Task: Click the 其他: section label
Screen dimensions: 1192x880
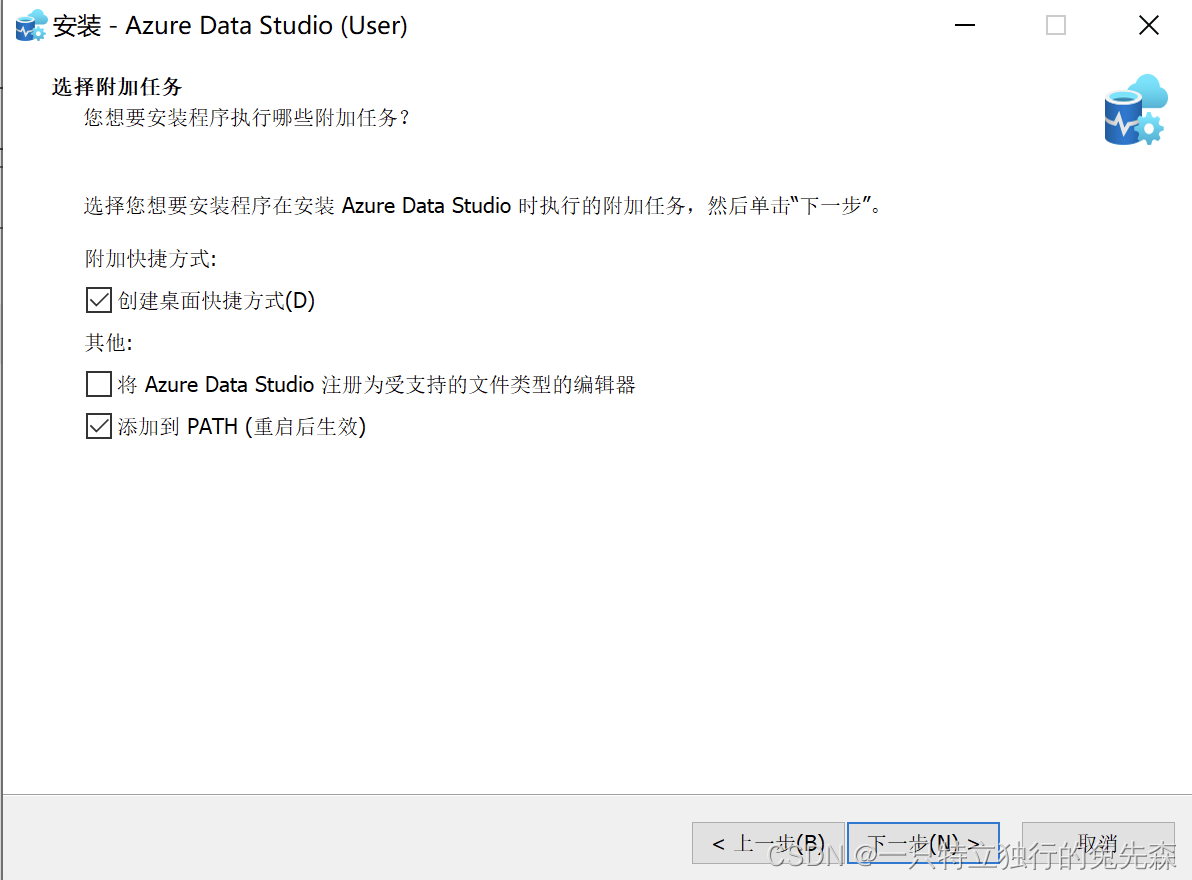Action: (x=109, y=343)
